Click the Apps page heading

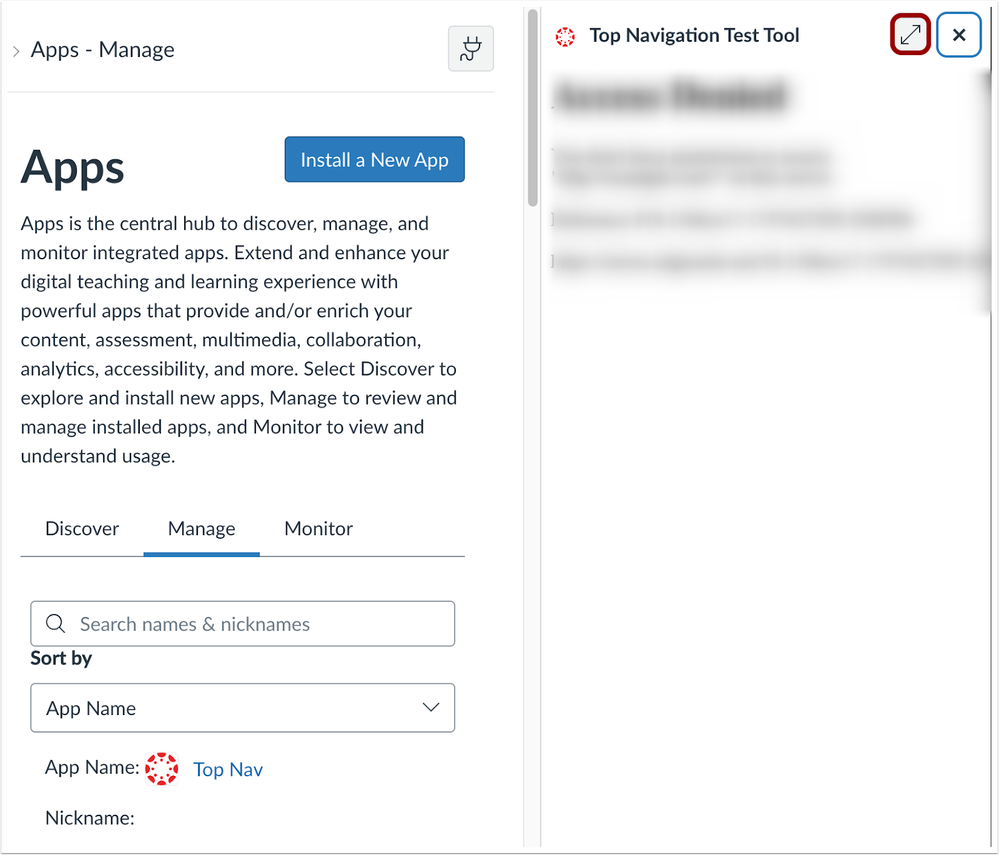click(x=73, y=168)
